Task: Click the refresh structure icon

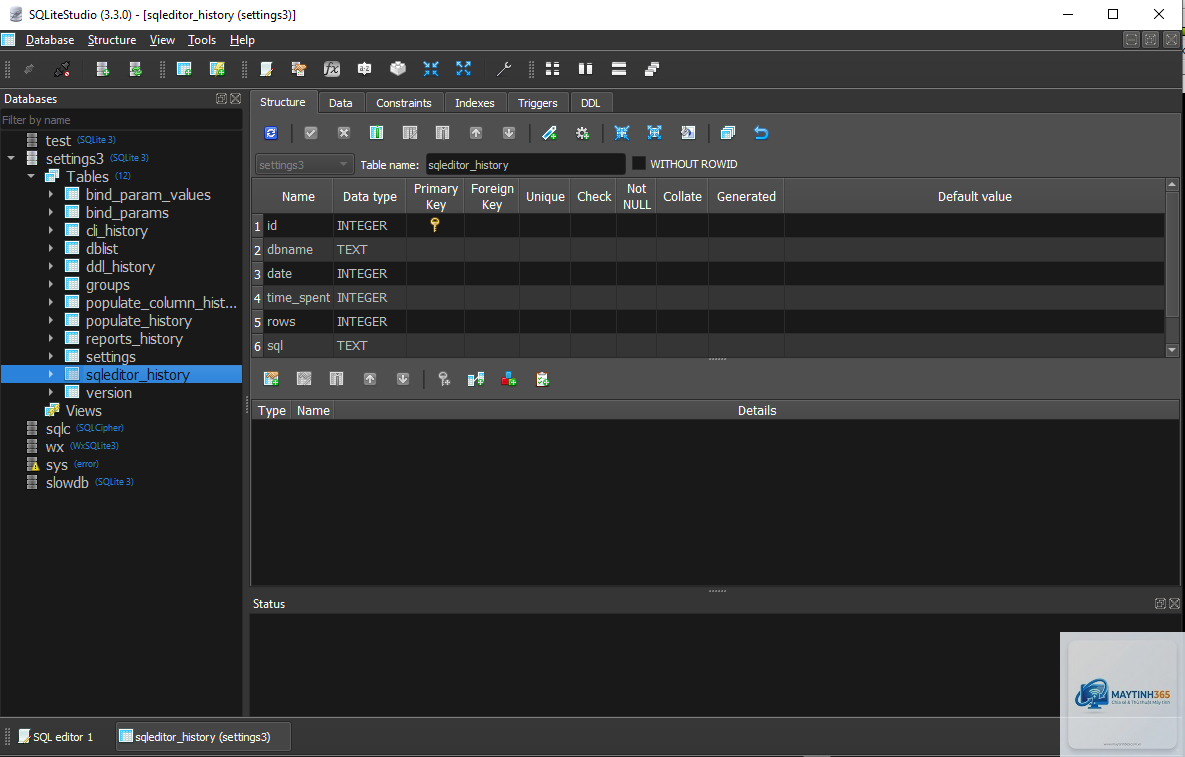Action: tap(271, 133)
